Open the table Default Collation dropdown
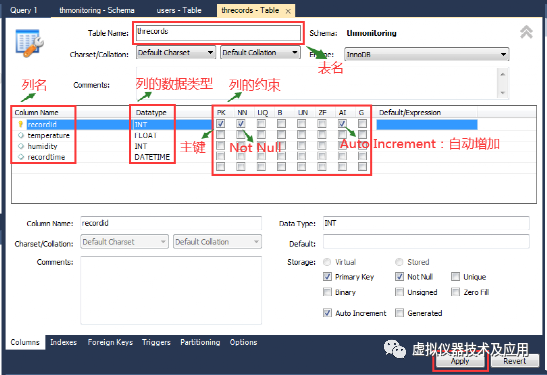 260,53
